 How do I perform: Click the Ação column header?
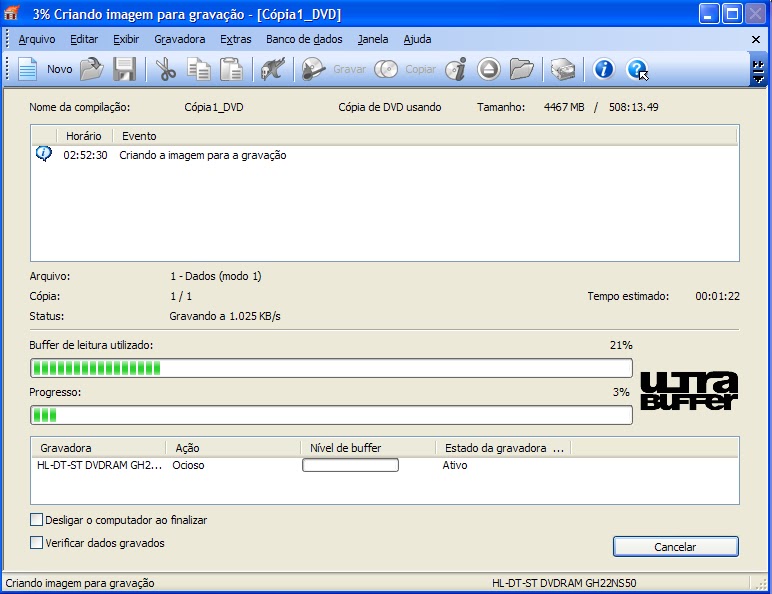[233, 448]
